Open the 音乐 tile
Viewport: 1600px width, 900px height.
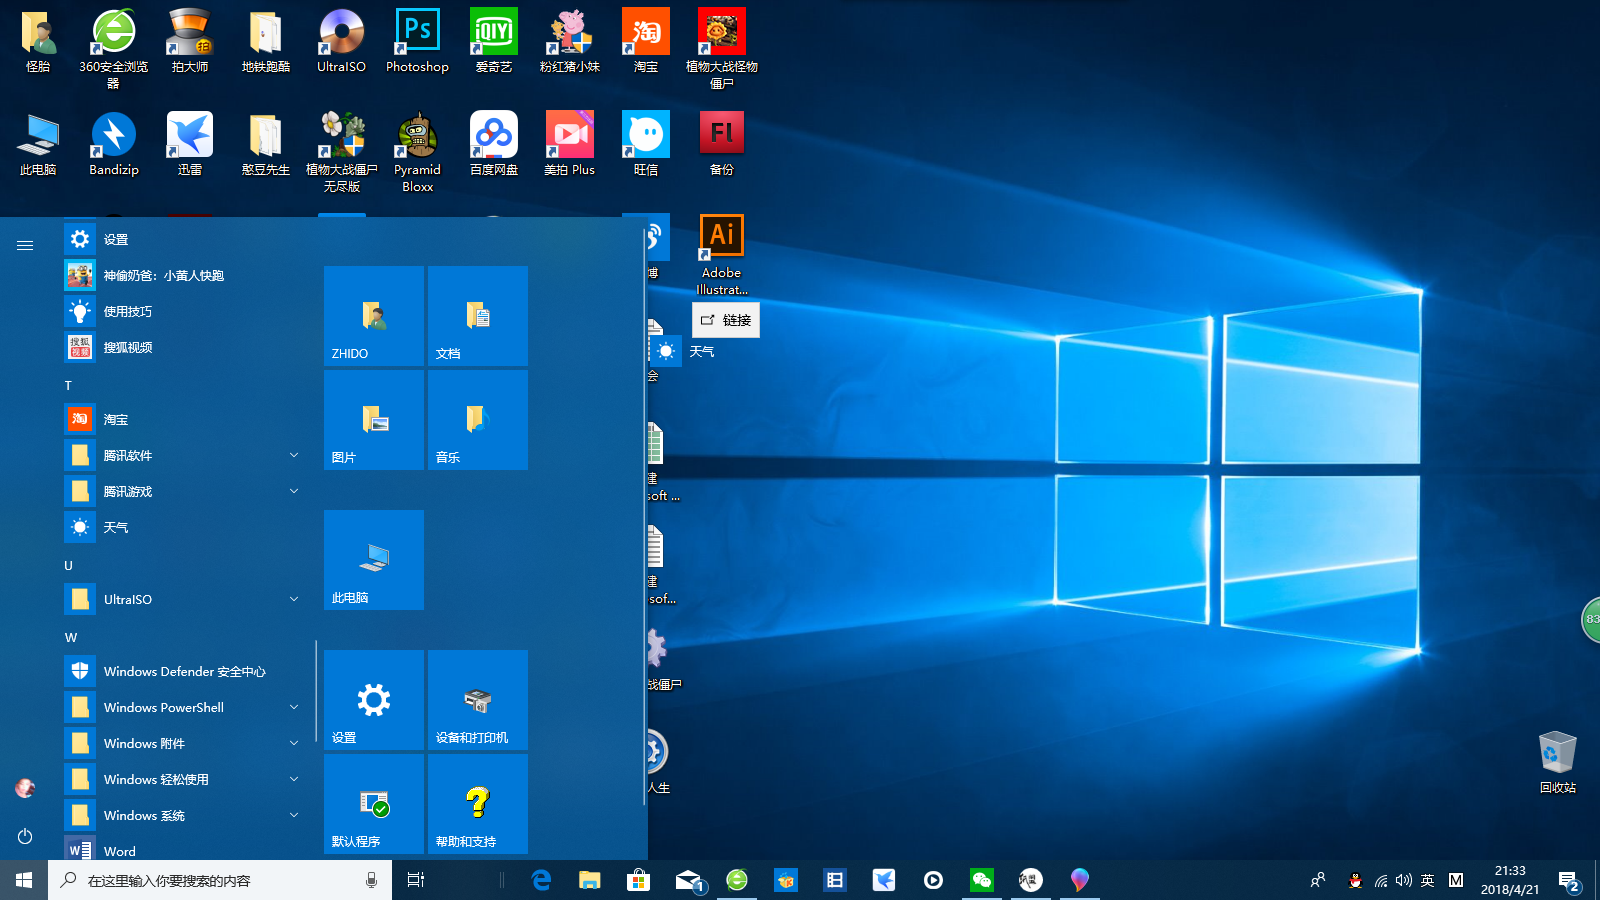(x=478, y=420)
